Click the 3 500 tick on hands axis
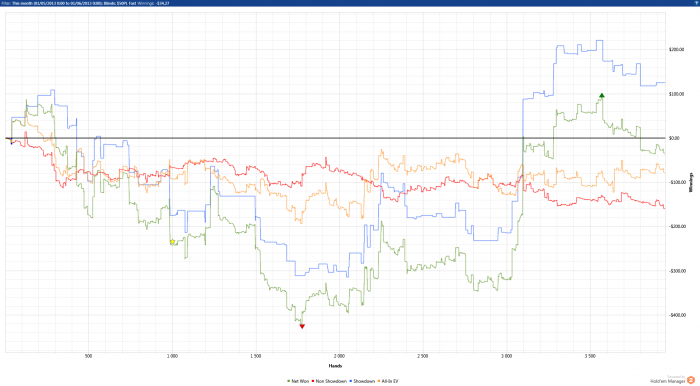 pyautogui.click(x=590, y=356)
